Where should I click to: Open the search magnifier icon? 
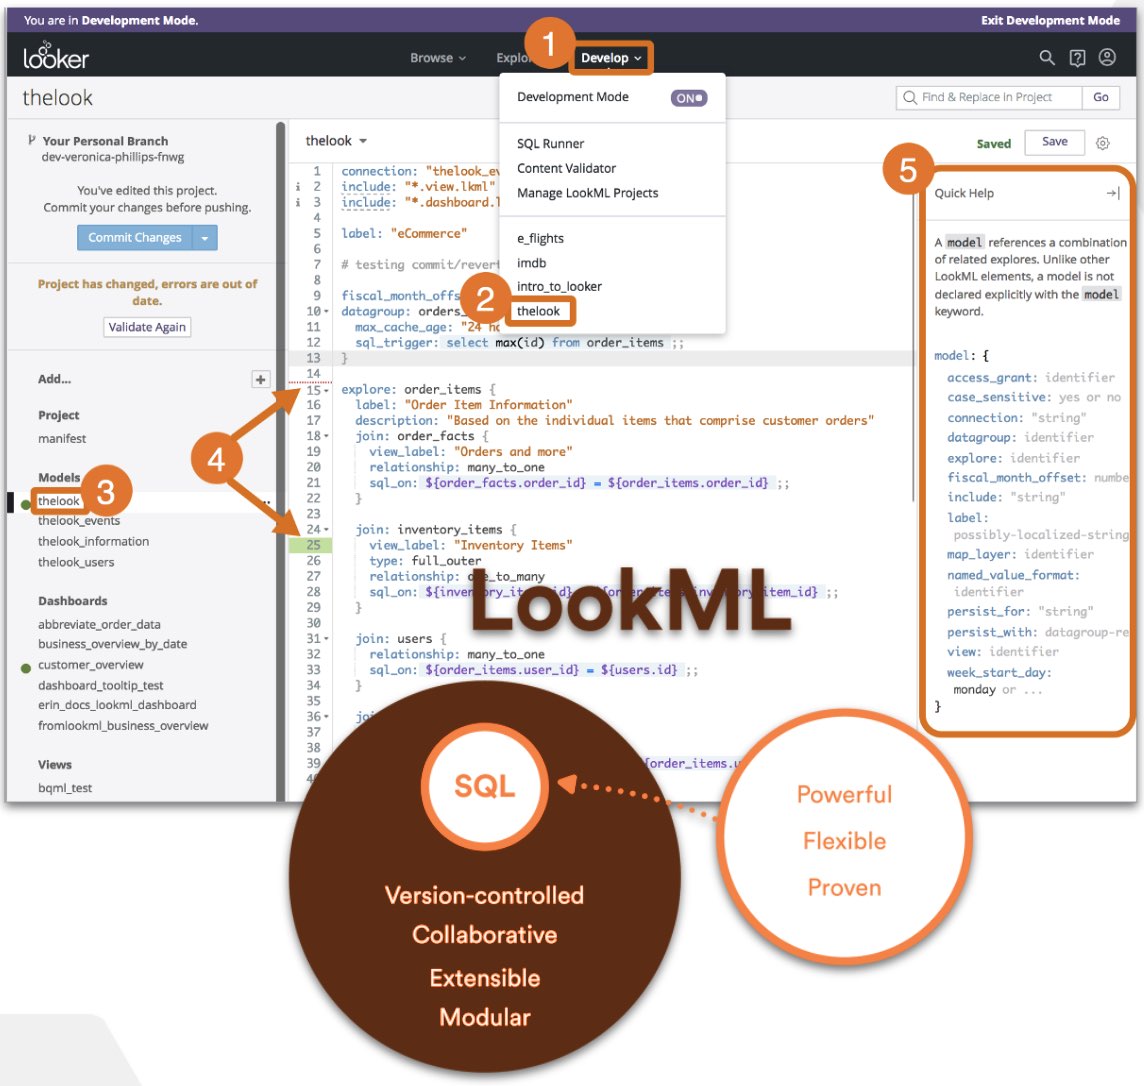[x=1047, y=58]
